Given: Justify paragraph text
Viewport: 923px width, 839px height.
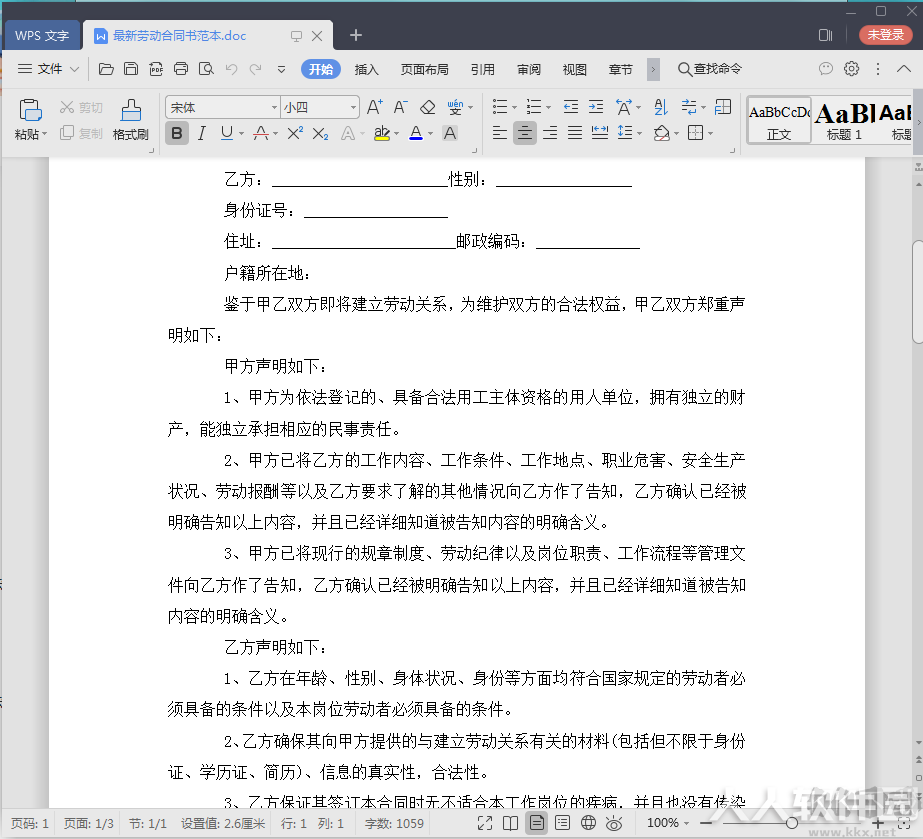Looking at the screenshot, I should [x=575, y=133].
